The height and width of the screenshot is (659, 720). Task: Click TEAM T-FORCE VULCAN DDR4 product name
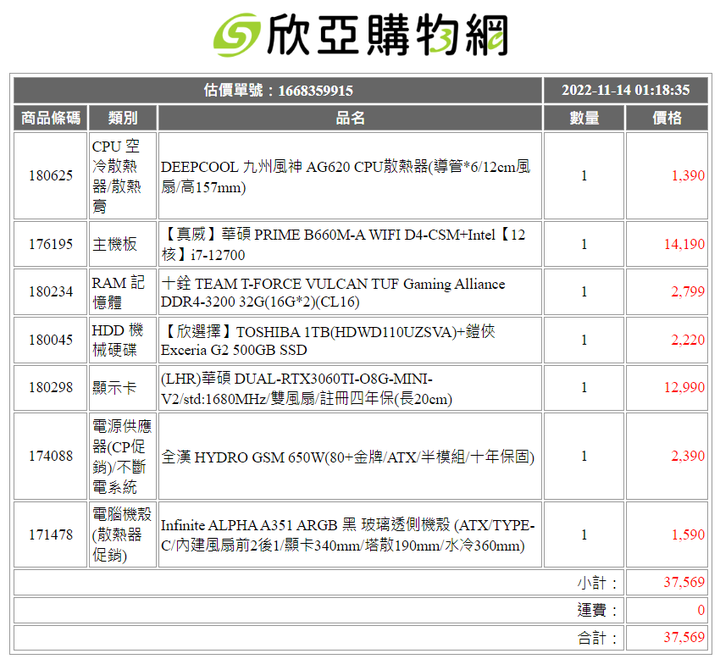(x=333, y=293)
